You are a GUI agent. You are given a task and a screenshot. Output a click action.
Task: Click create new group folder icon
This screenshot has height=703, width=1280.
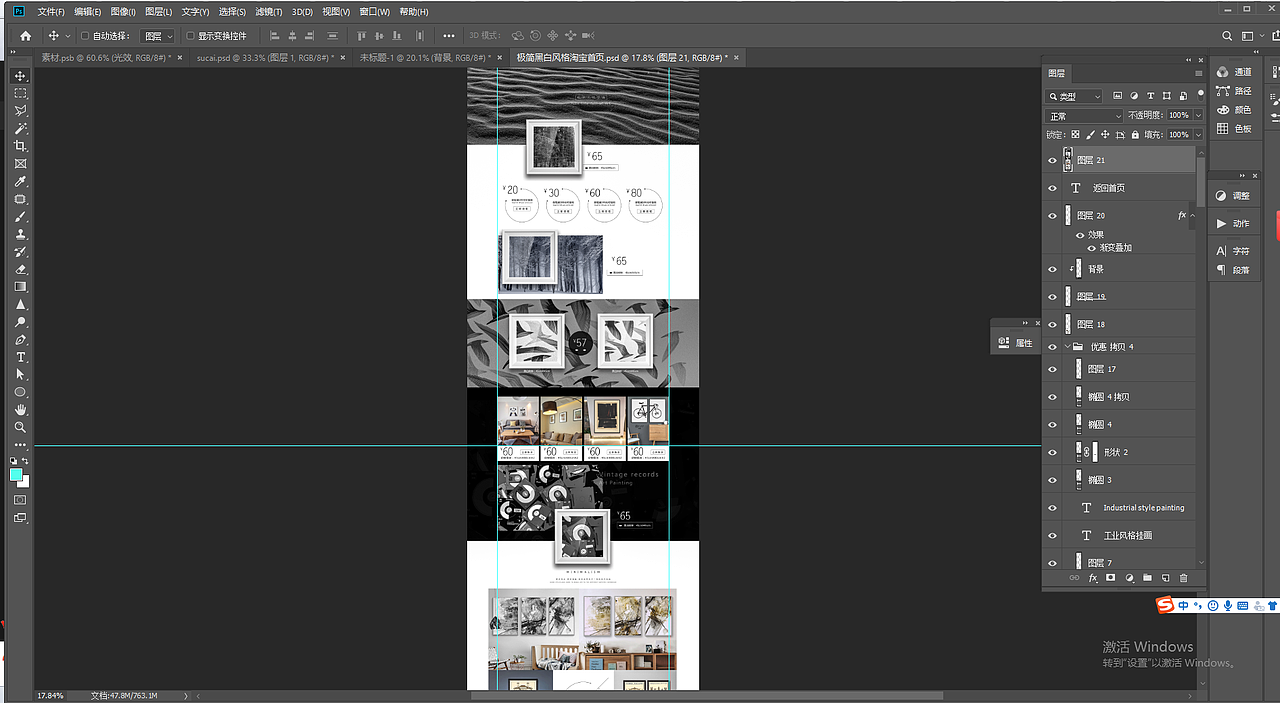coord(1147,578)
